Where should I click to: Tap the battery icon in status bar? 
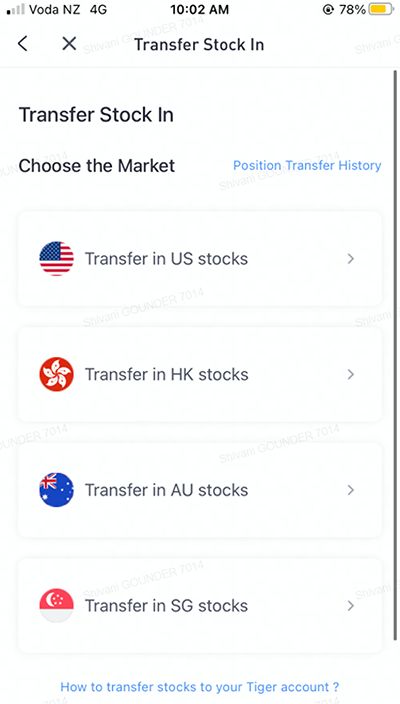click(381, 9)
